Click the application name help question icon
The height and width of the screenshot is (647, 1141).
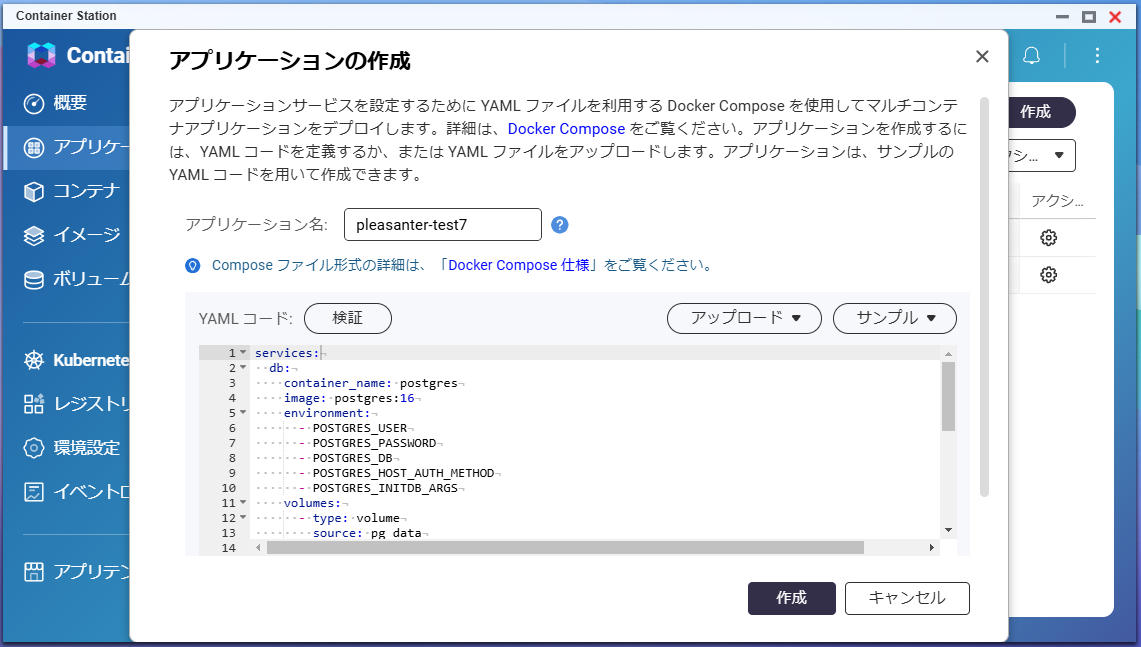click(560, 225)
